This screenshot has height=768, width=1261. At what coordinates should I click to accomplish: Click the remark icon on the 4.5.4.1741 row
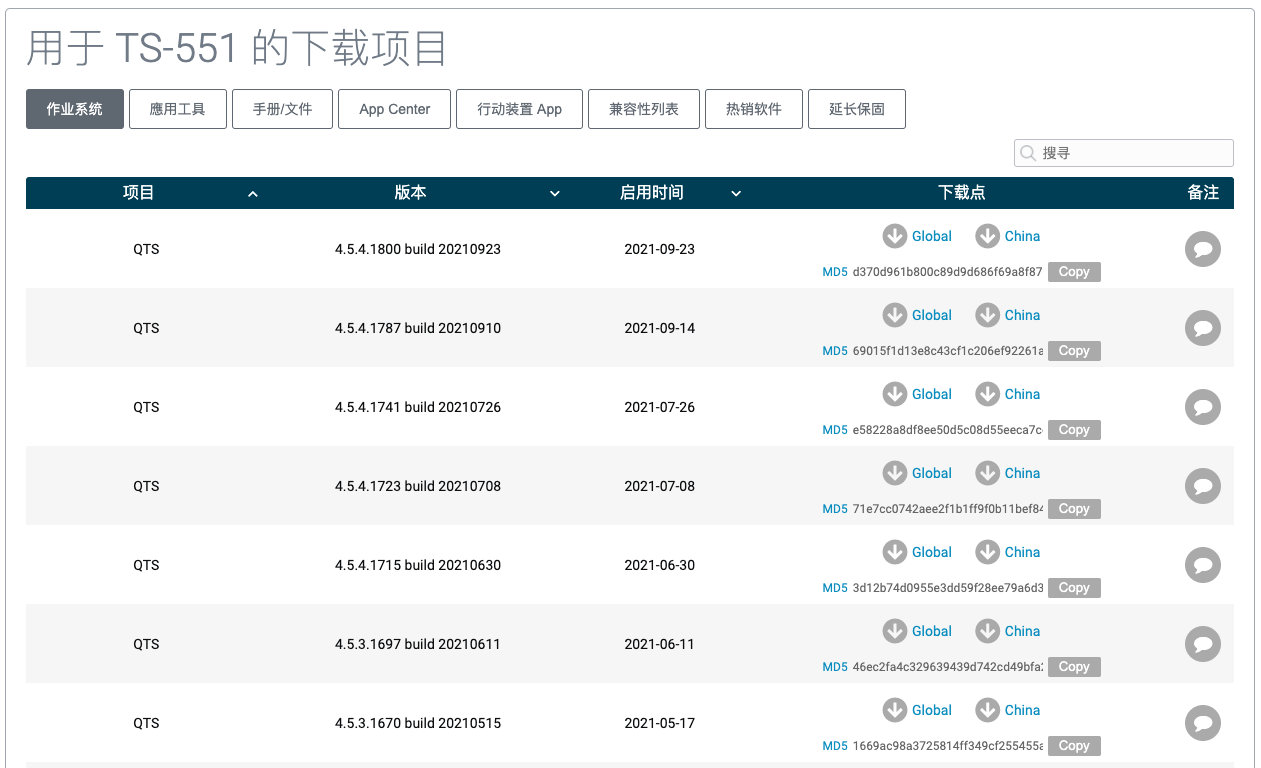coord(1202,407)
